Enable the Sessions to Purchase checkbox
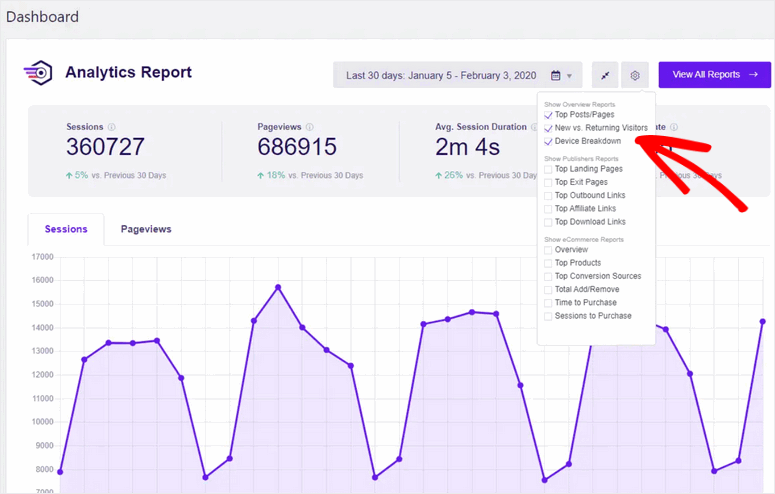Screen dimensions: 775x494 548,316
